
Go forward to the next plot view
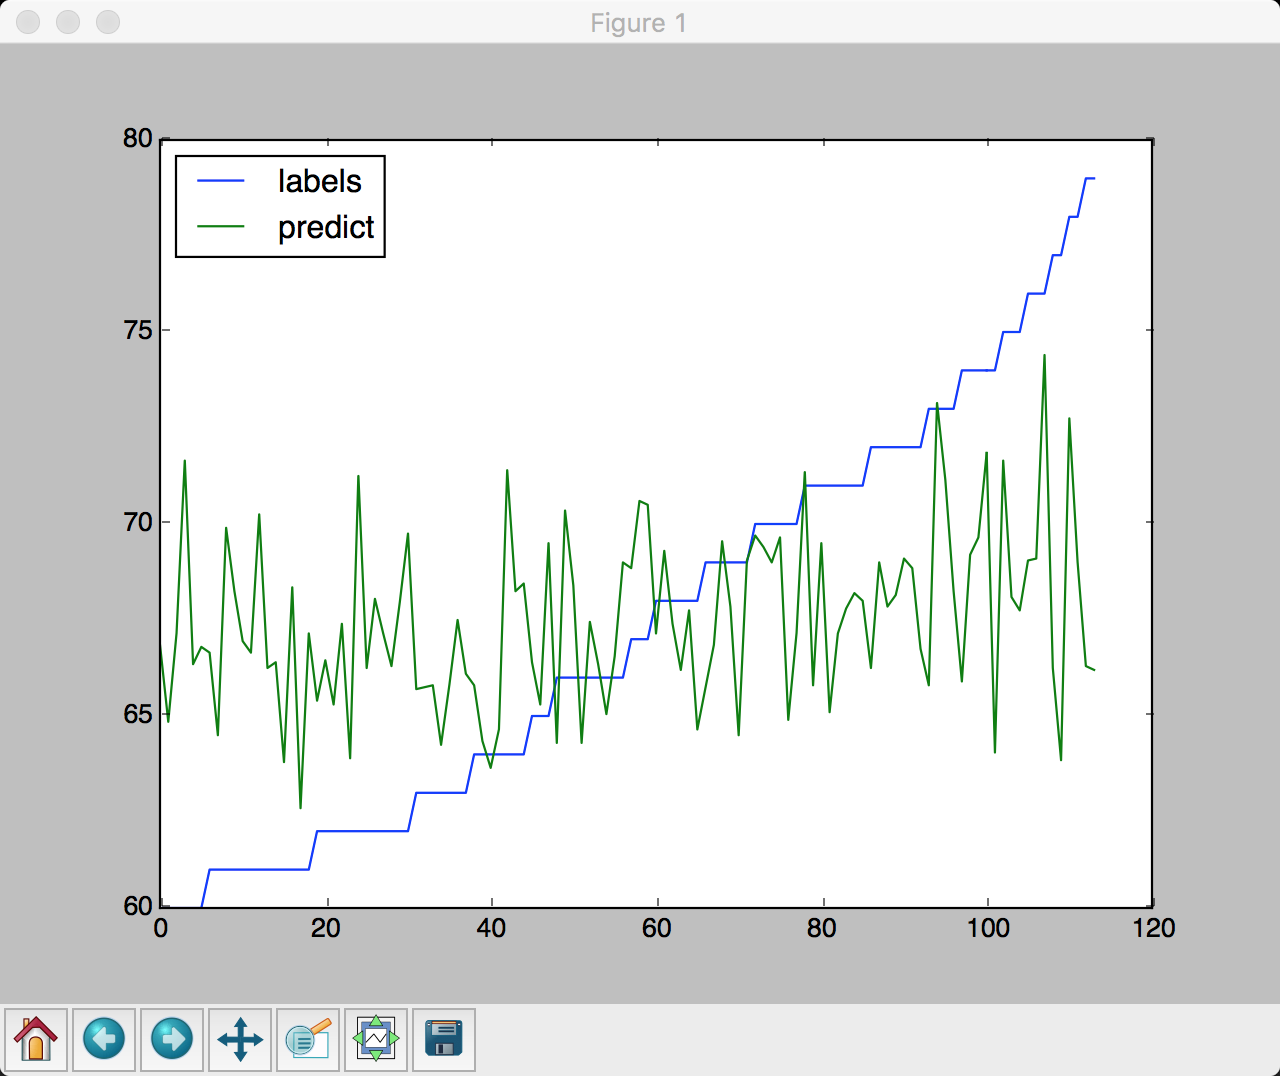click(x=172, y=1039)
